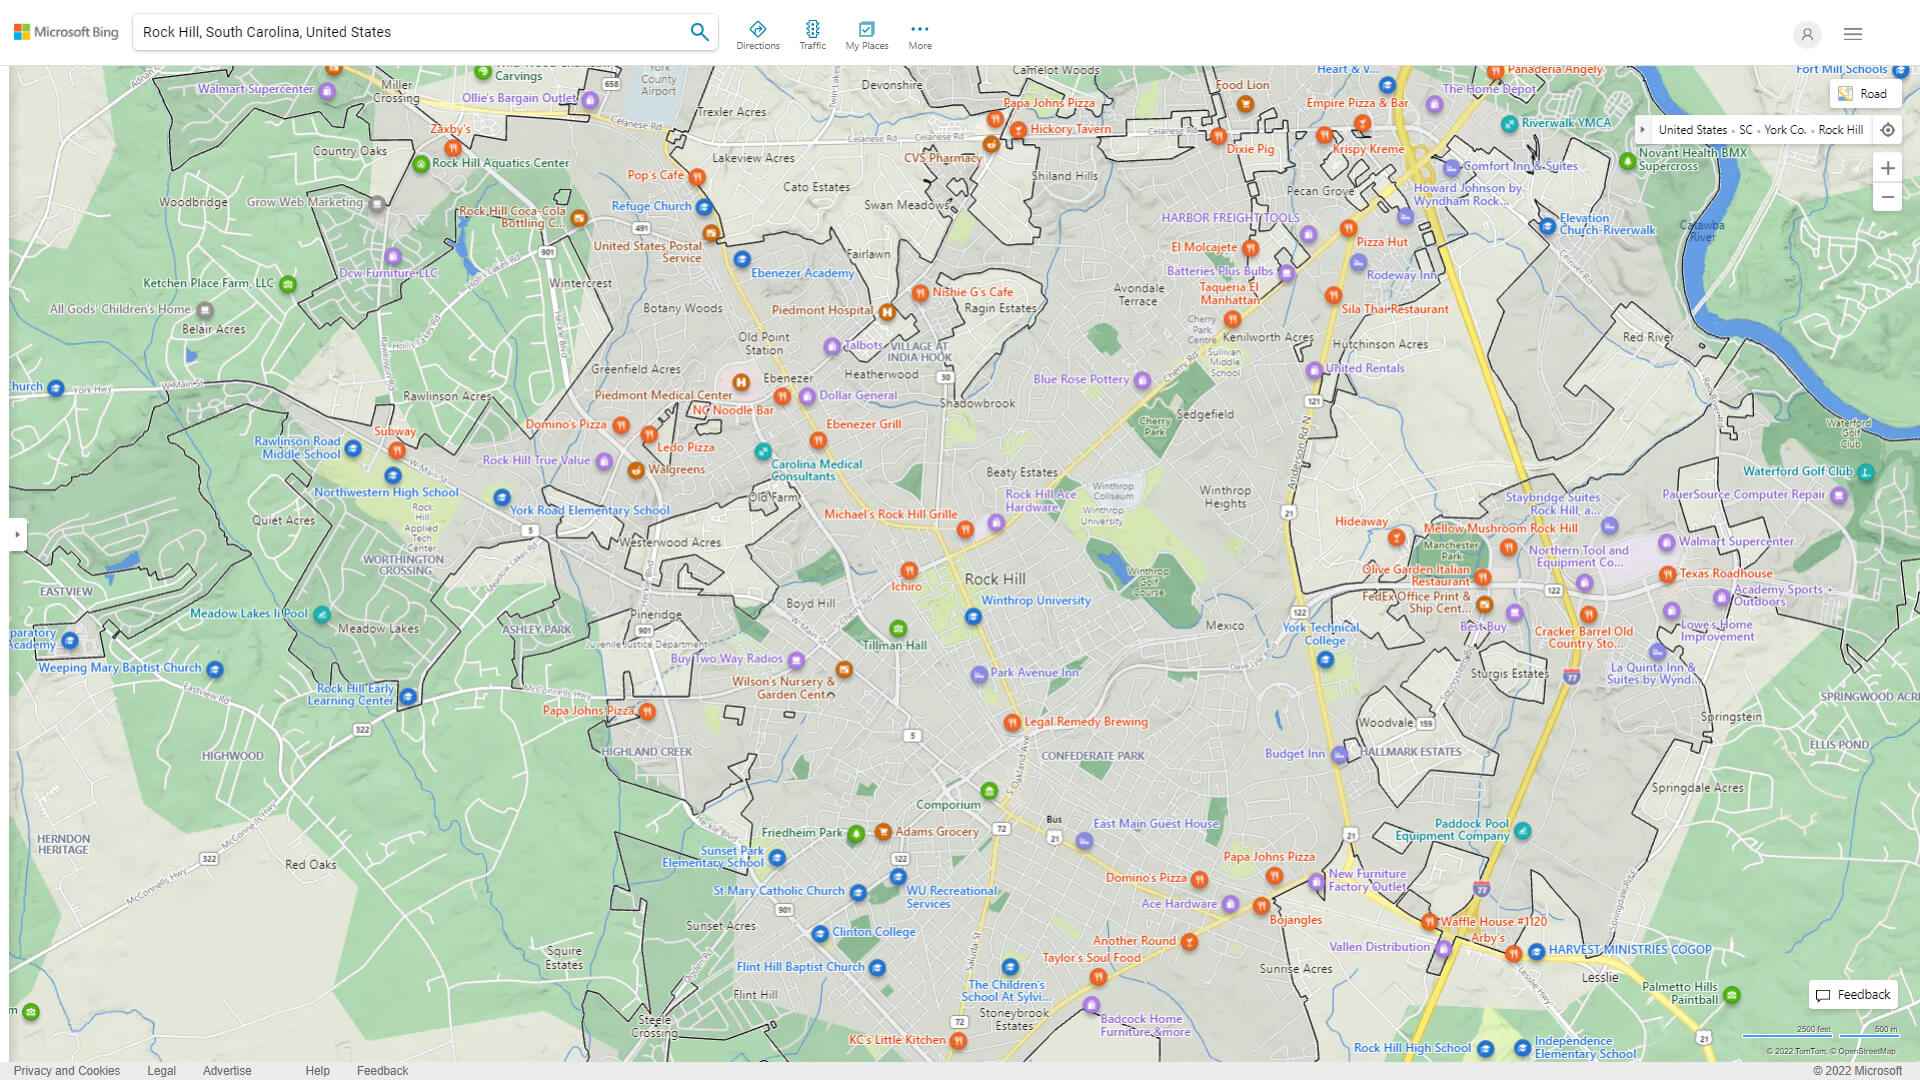Select the Winthrop University map marker
Viewport: 1920px width, 1080px height.
coord(973,617)
